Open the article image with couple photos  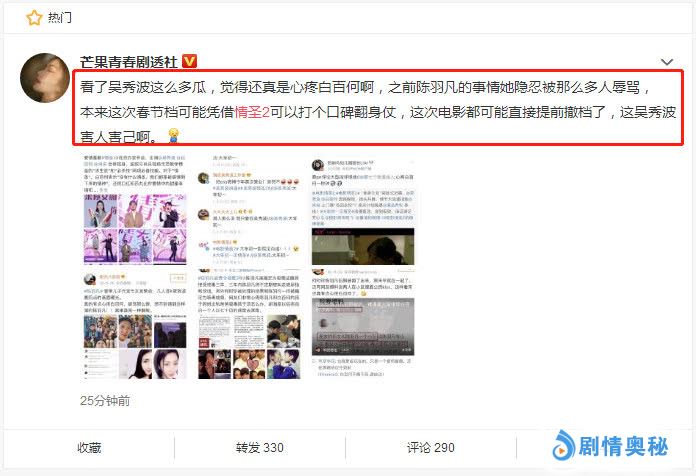(253, 325)
